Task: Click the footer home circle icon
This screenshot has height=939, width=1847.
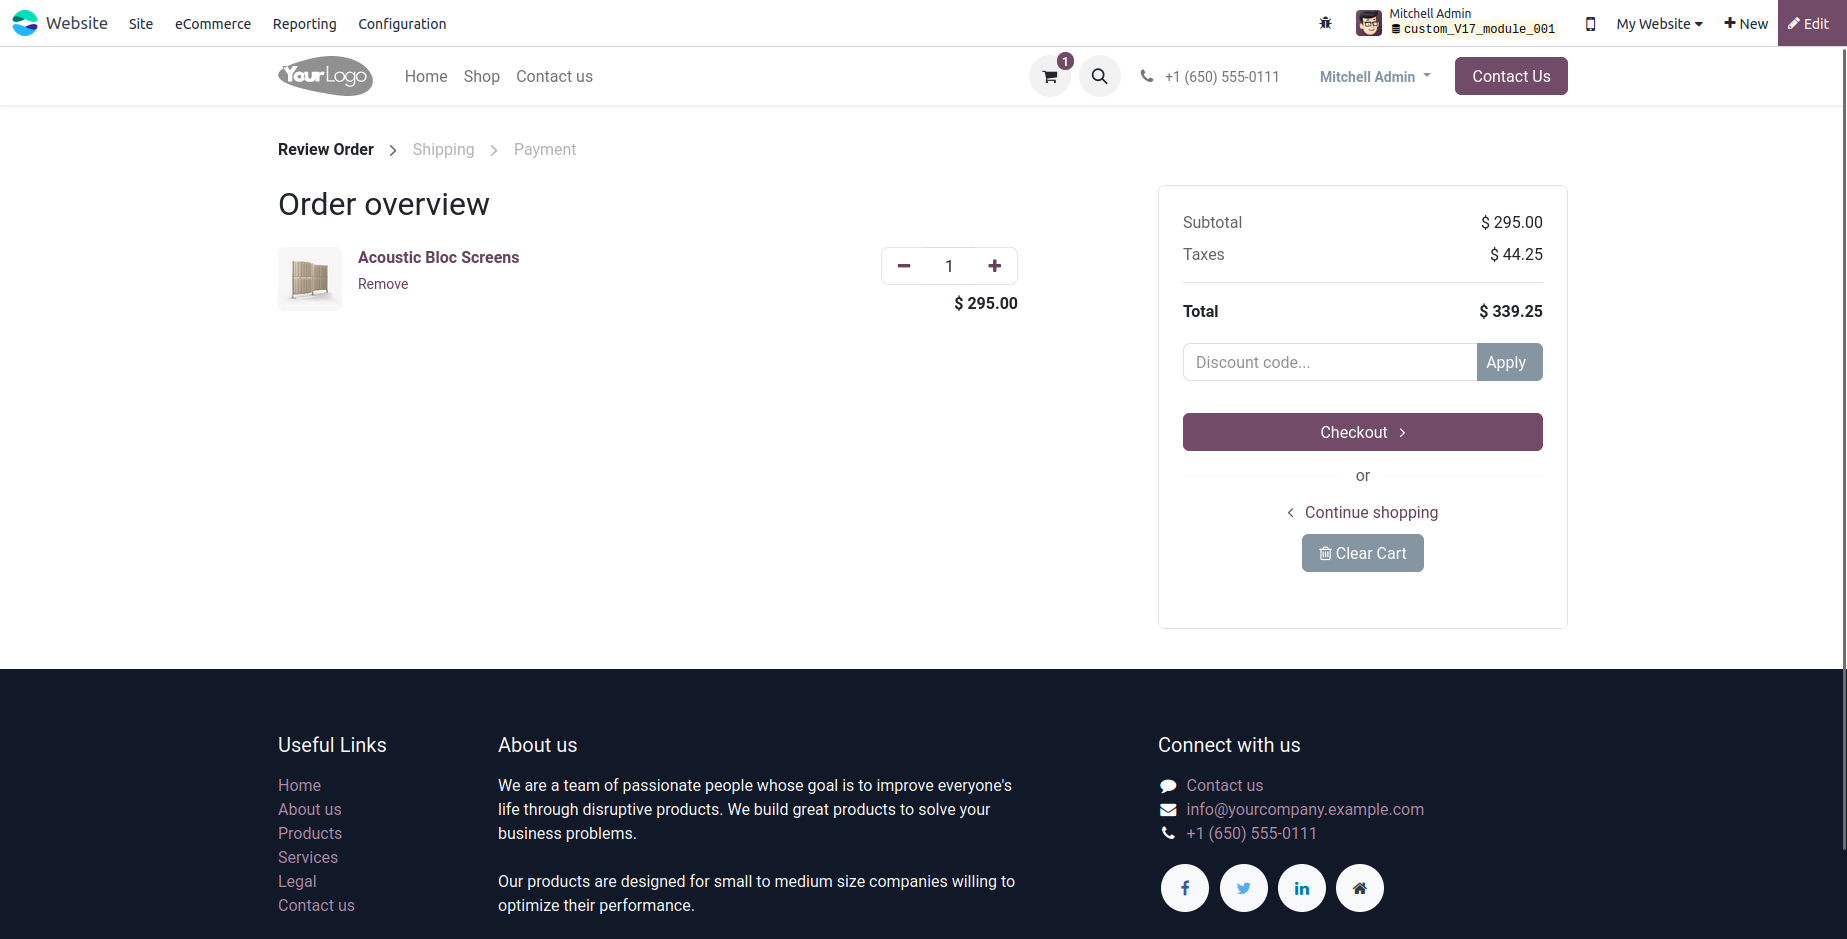Action: point(1359,888)
